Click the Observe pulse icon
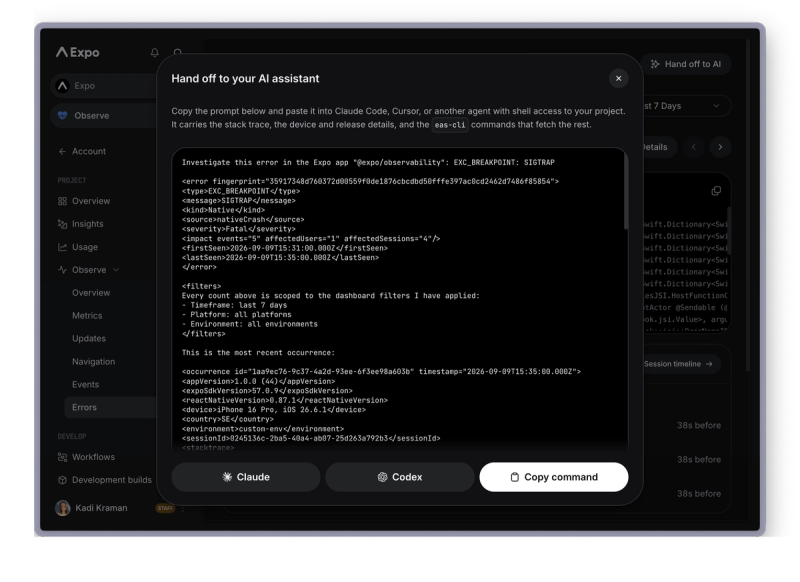This screenshot has height=582, width=800. tap(62, 270)
